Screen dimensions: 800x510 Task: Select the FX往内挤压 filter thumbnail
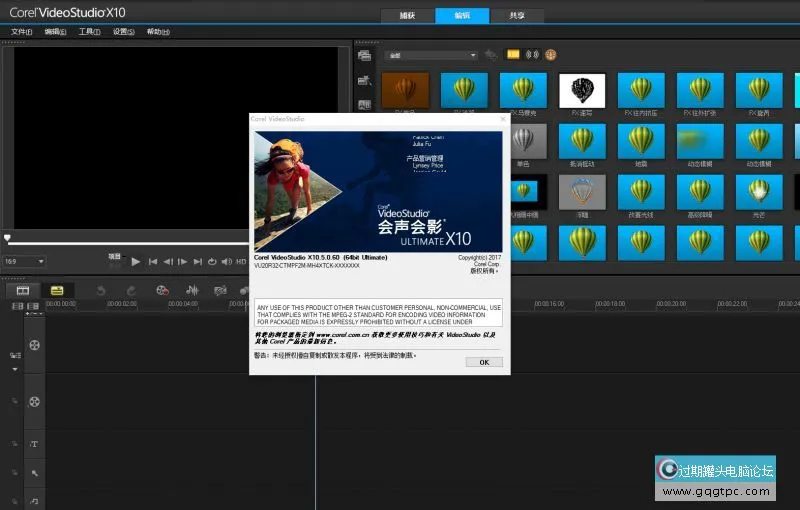641,91
